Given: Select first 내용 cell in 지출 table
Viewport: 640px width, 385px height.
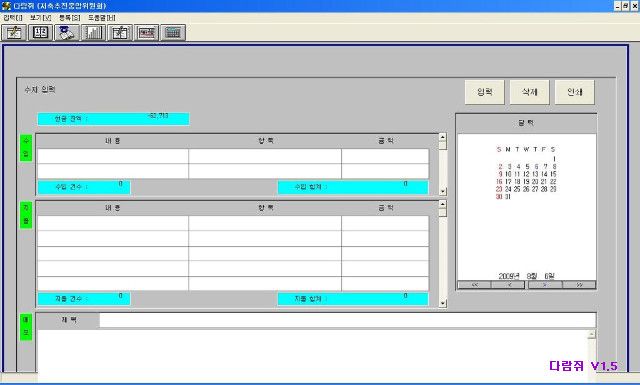Looking at the screenshot, I should click(x=113, y=223).
